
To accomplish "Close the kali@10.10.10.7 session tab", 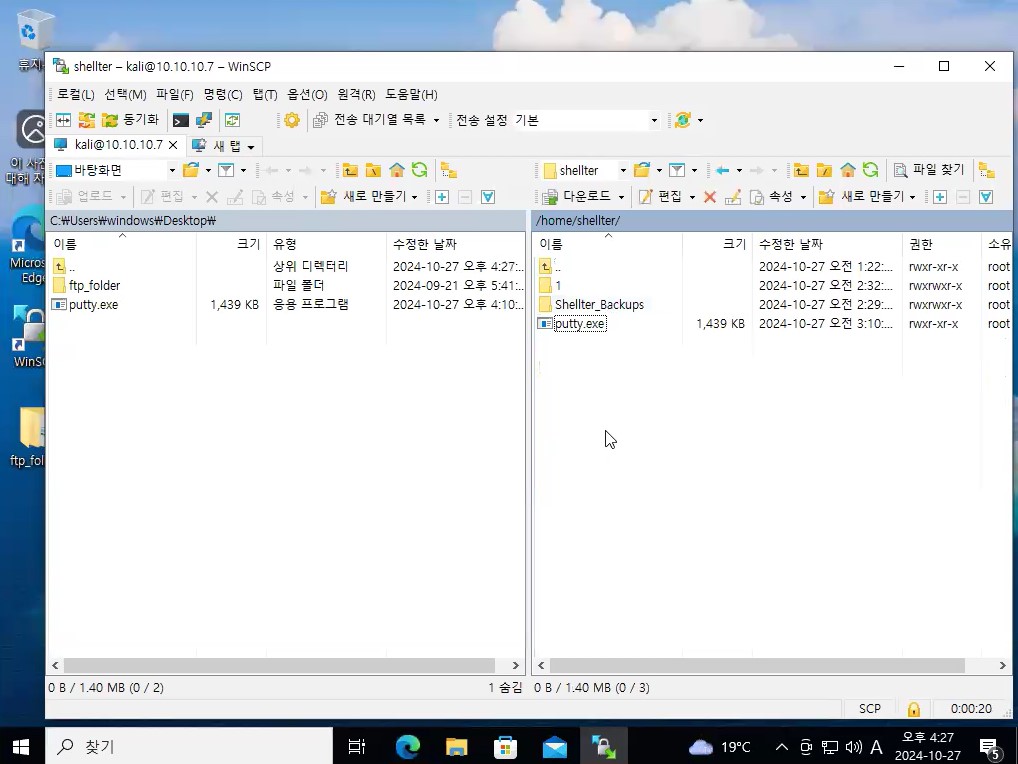I will point(173,145).
